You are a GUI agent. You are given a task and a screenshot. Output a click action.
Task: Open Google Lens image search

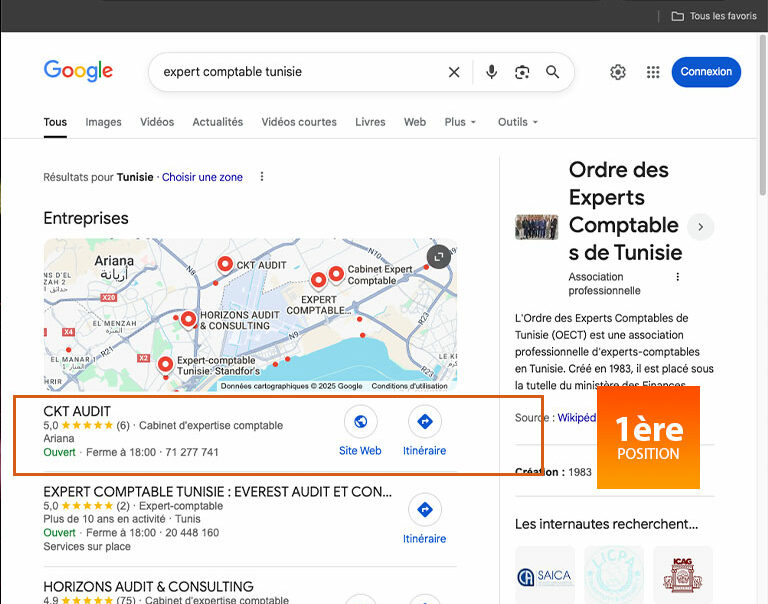point(522,72)
